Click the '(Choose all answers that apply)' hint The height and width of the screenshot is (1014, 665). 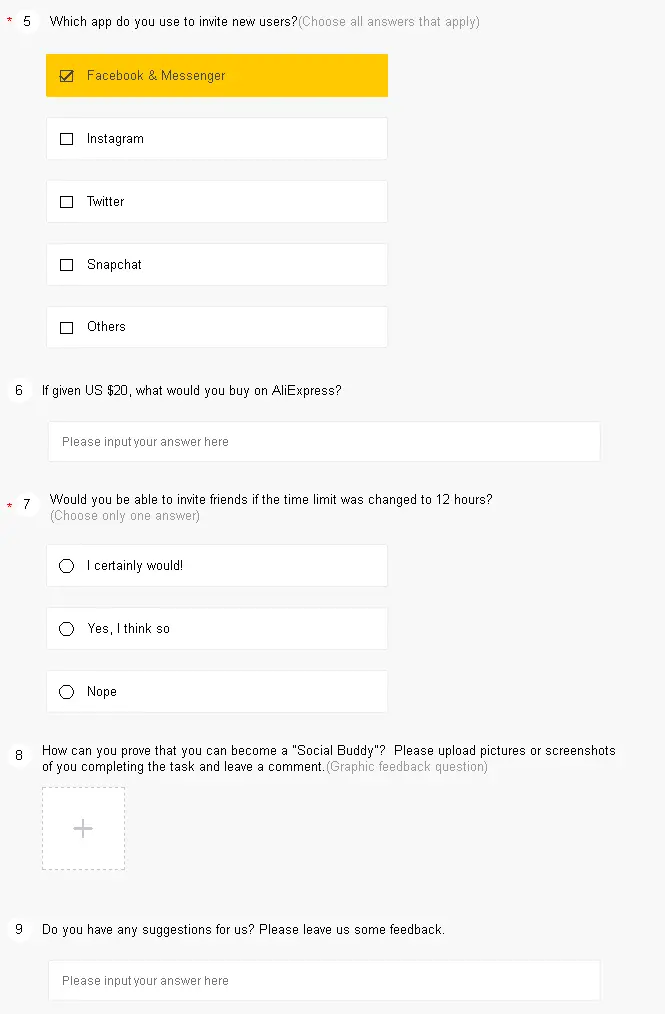pos(389,21)
